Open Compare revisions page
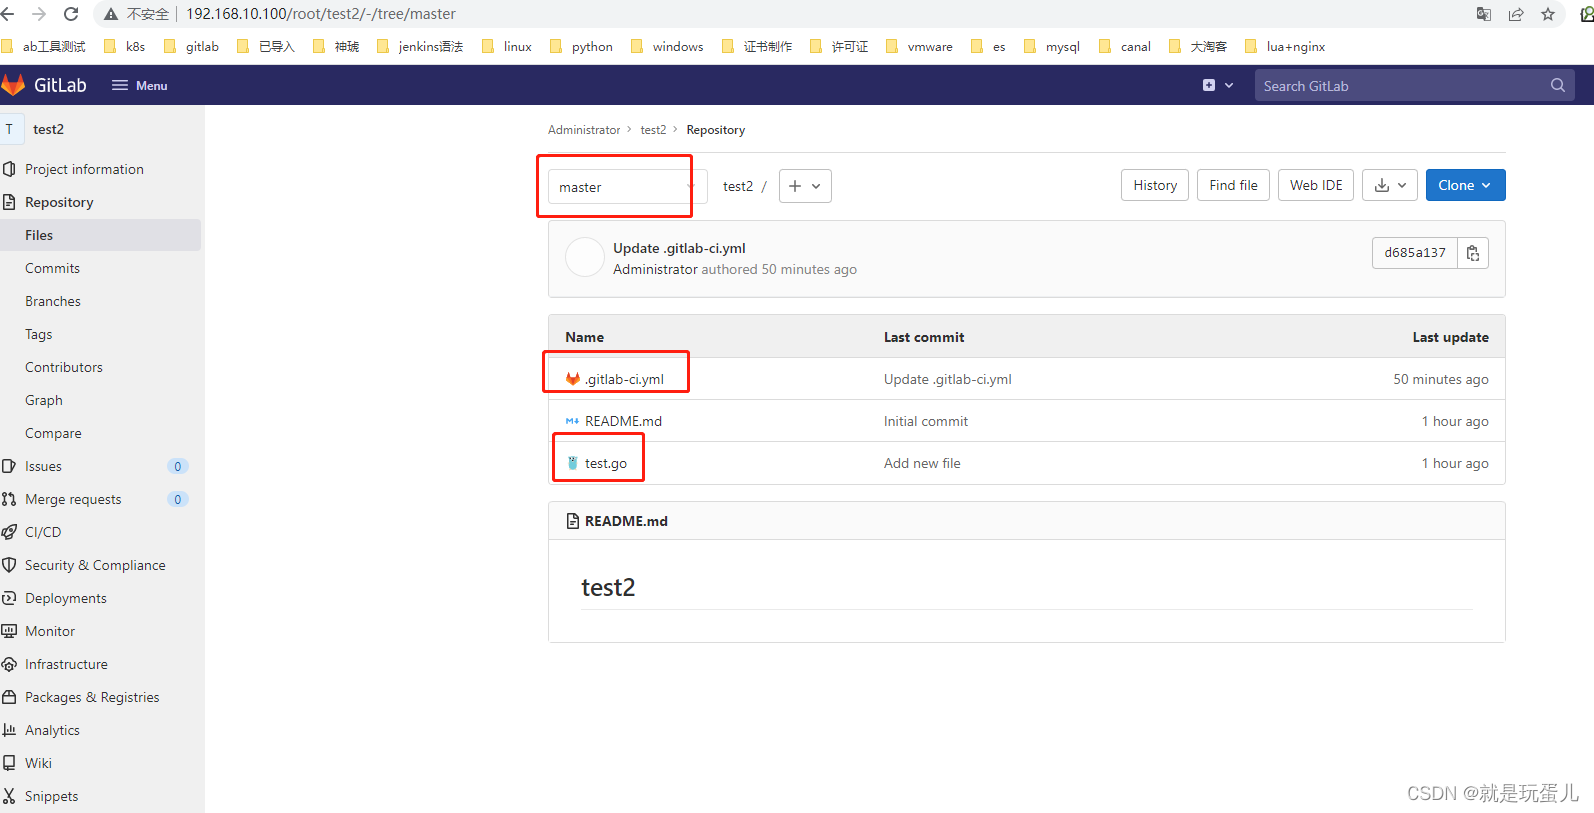Screen dimensions: 1594x813 click(53, 433)
